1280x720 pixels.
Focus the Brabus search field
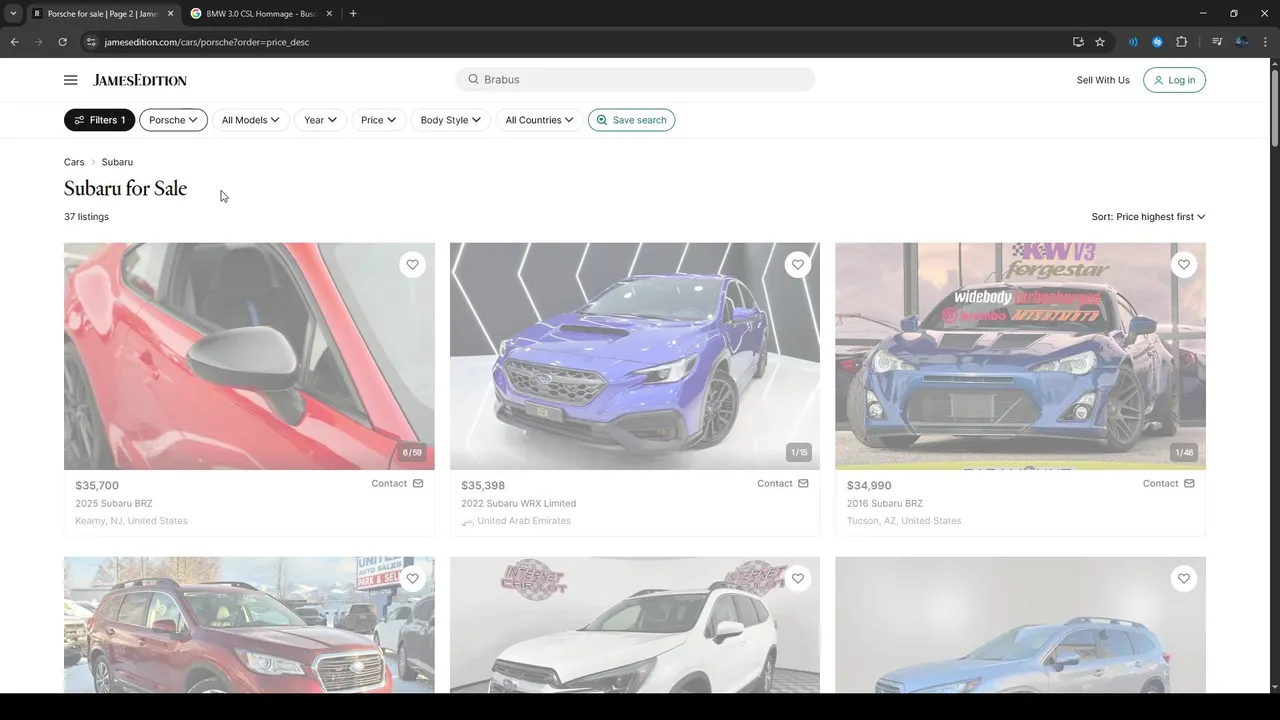tap(635, 79)
